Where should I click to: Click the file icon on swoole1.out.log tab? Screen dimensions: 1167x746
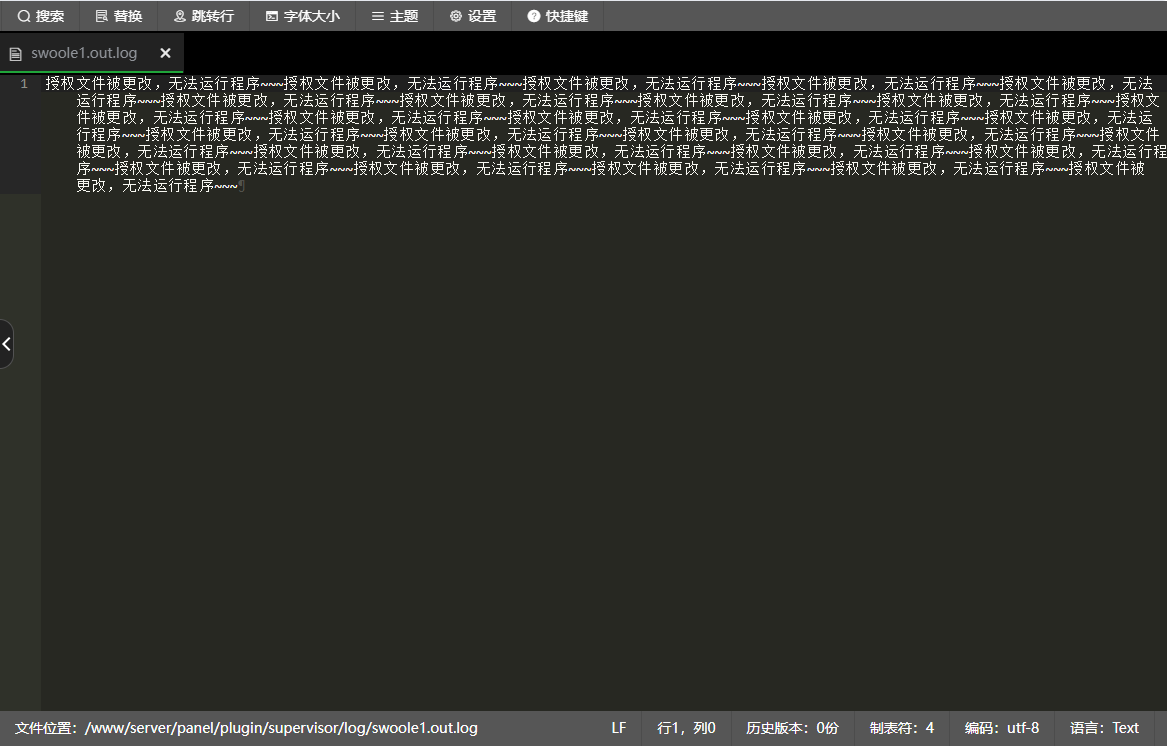pos(15,54)
